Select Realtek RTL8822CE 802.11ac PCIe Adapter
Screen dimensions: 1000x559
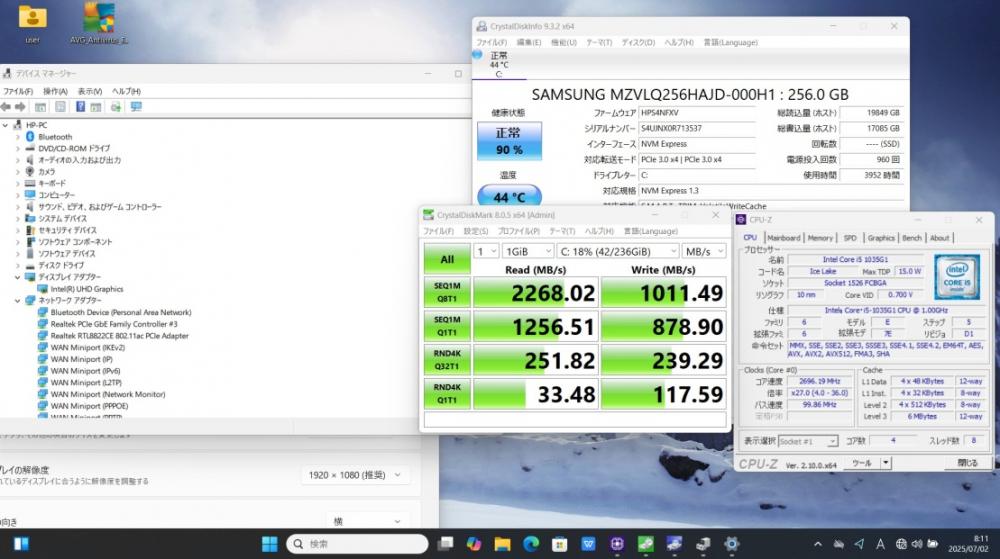tap(119, 336)
